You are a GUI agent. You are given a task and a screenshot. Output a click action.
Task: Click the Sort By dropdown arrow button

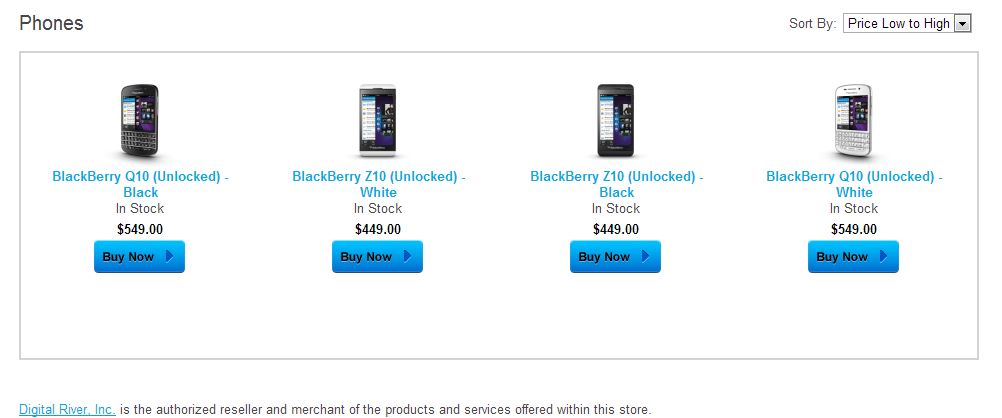click(963, 23)
